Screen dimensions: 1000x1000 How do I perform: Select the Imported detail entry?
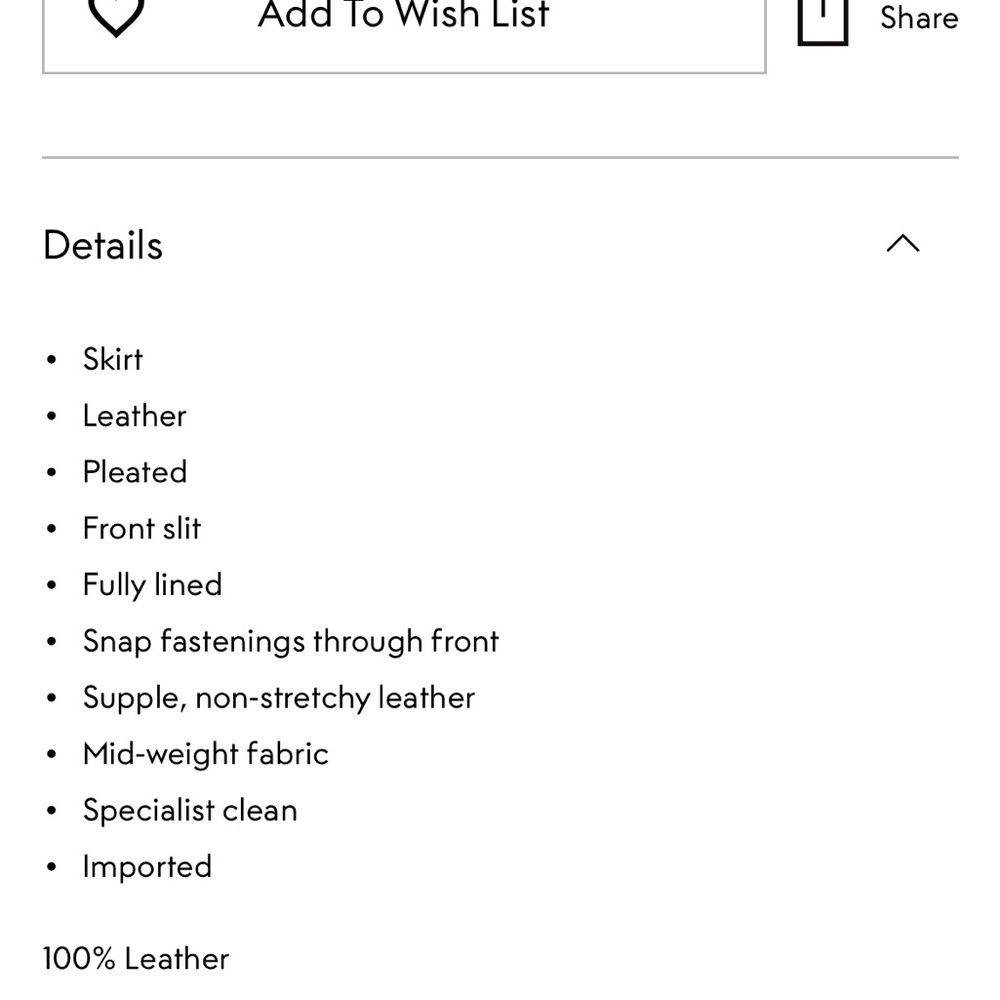[x=147, y=867]
